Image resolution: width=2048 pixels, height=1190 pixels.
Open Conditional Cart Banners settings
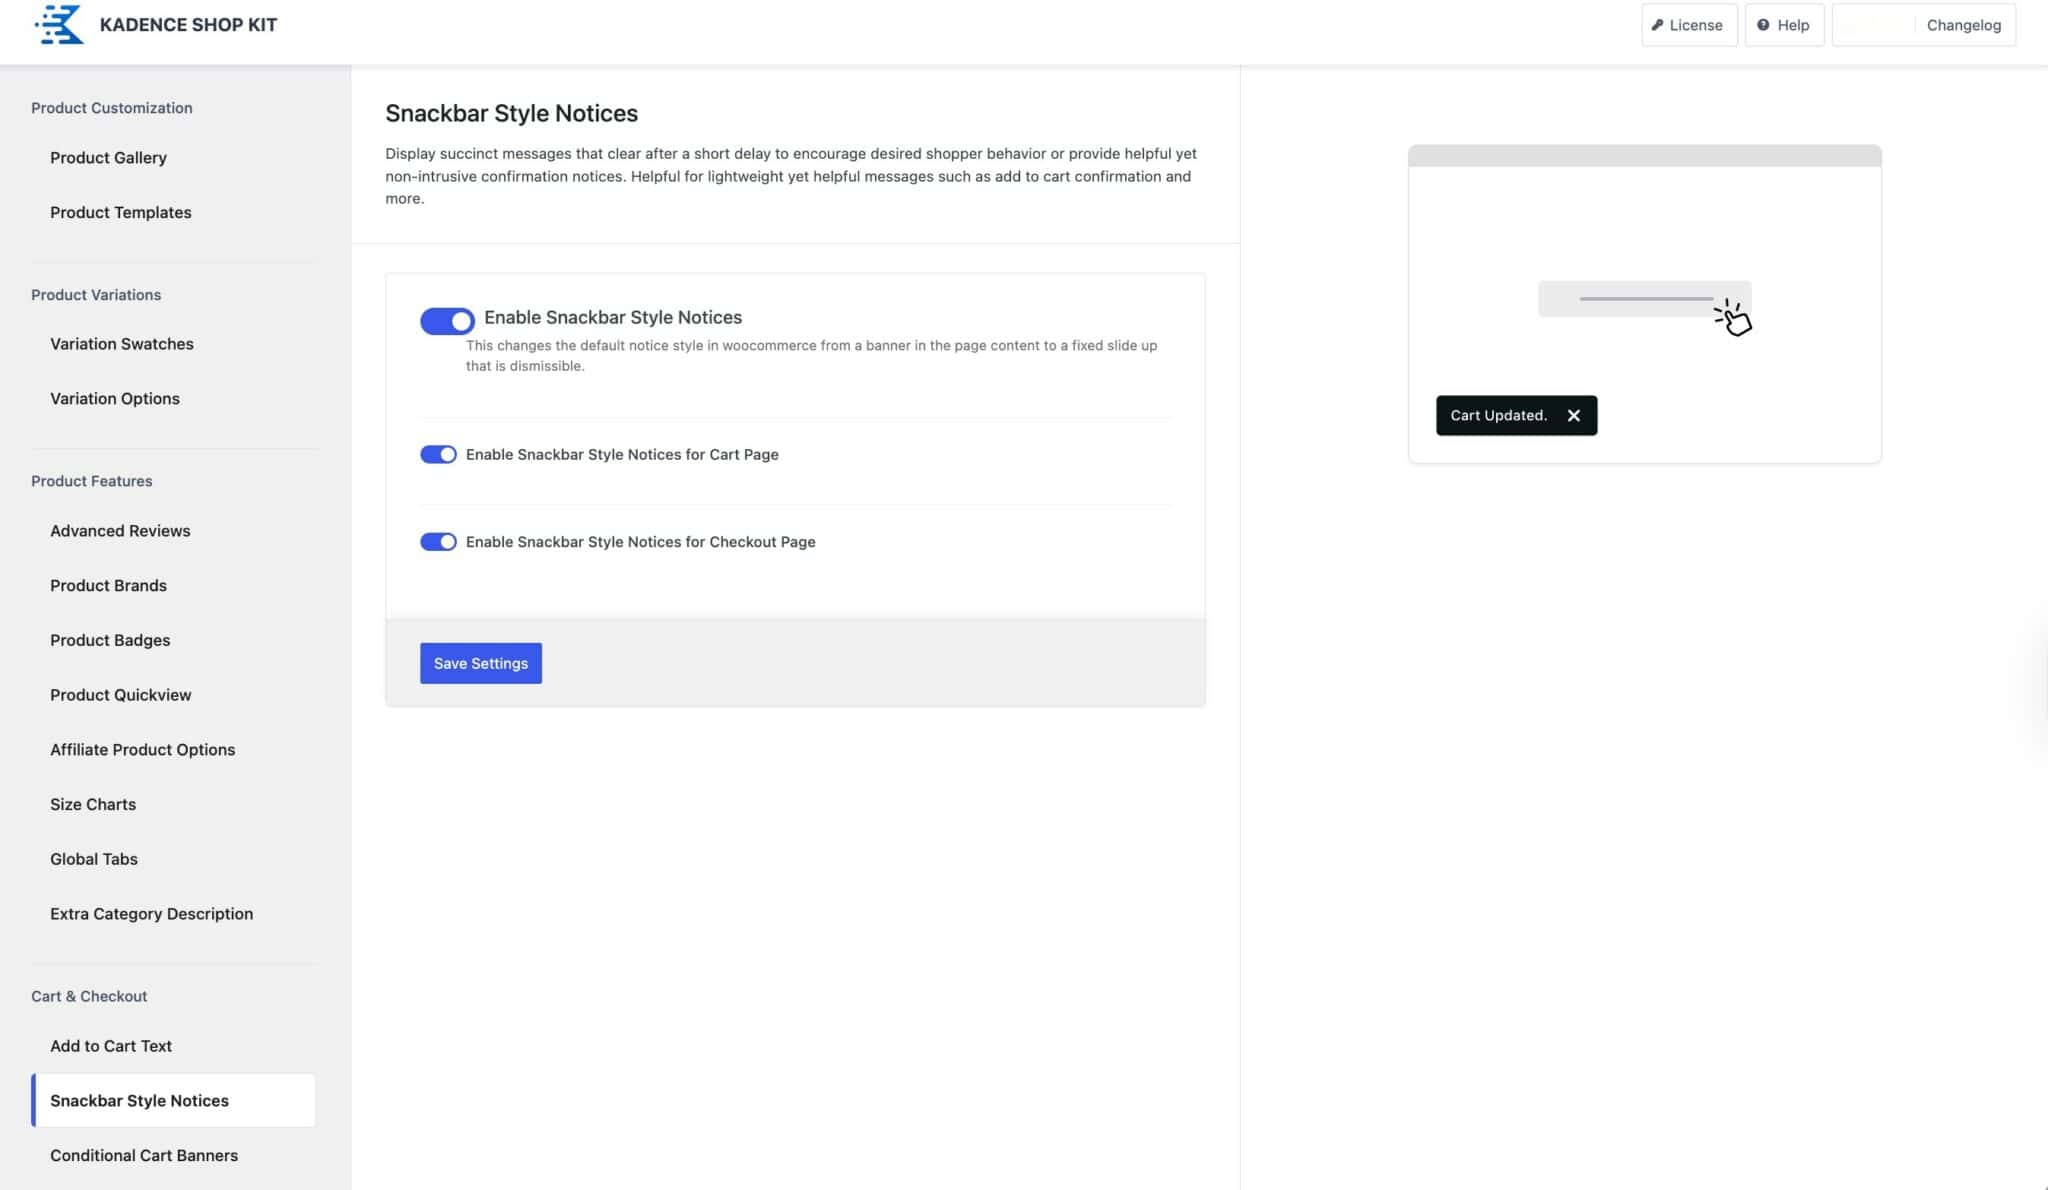[144, 1155]
